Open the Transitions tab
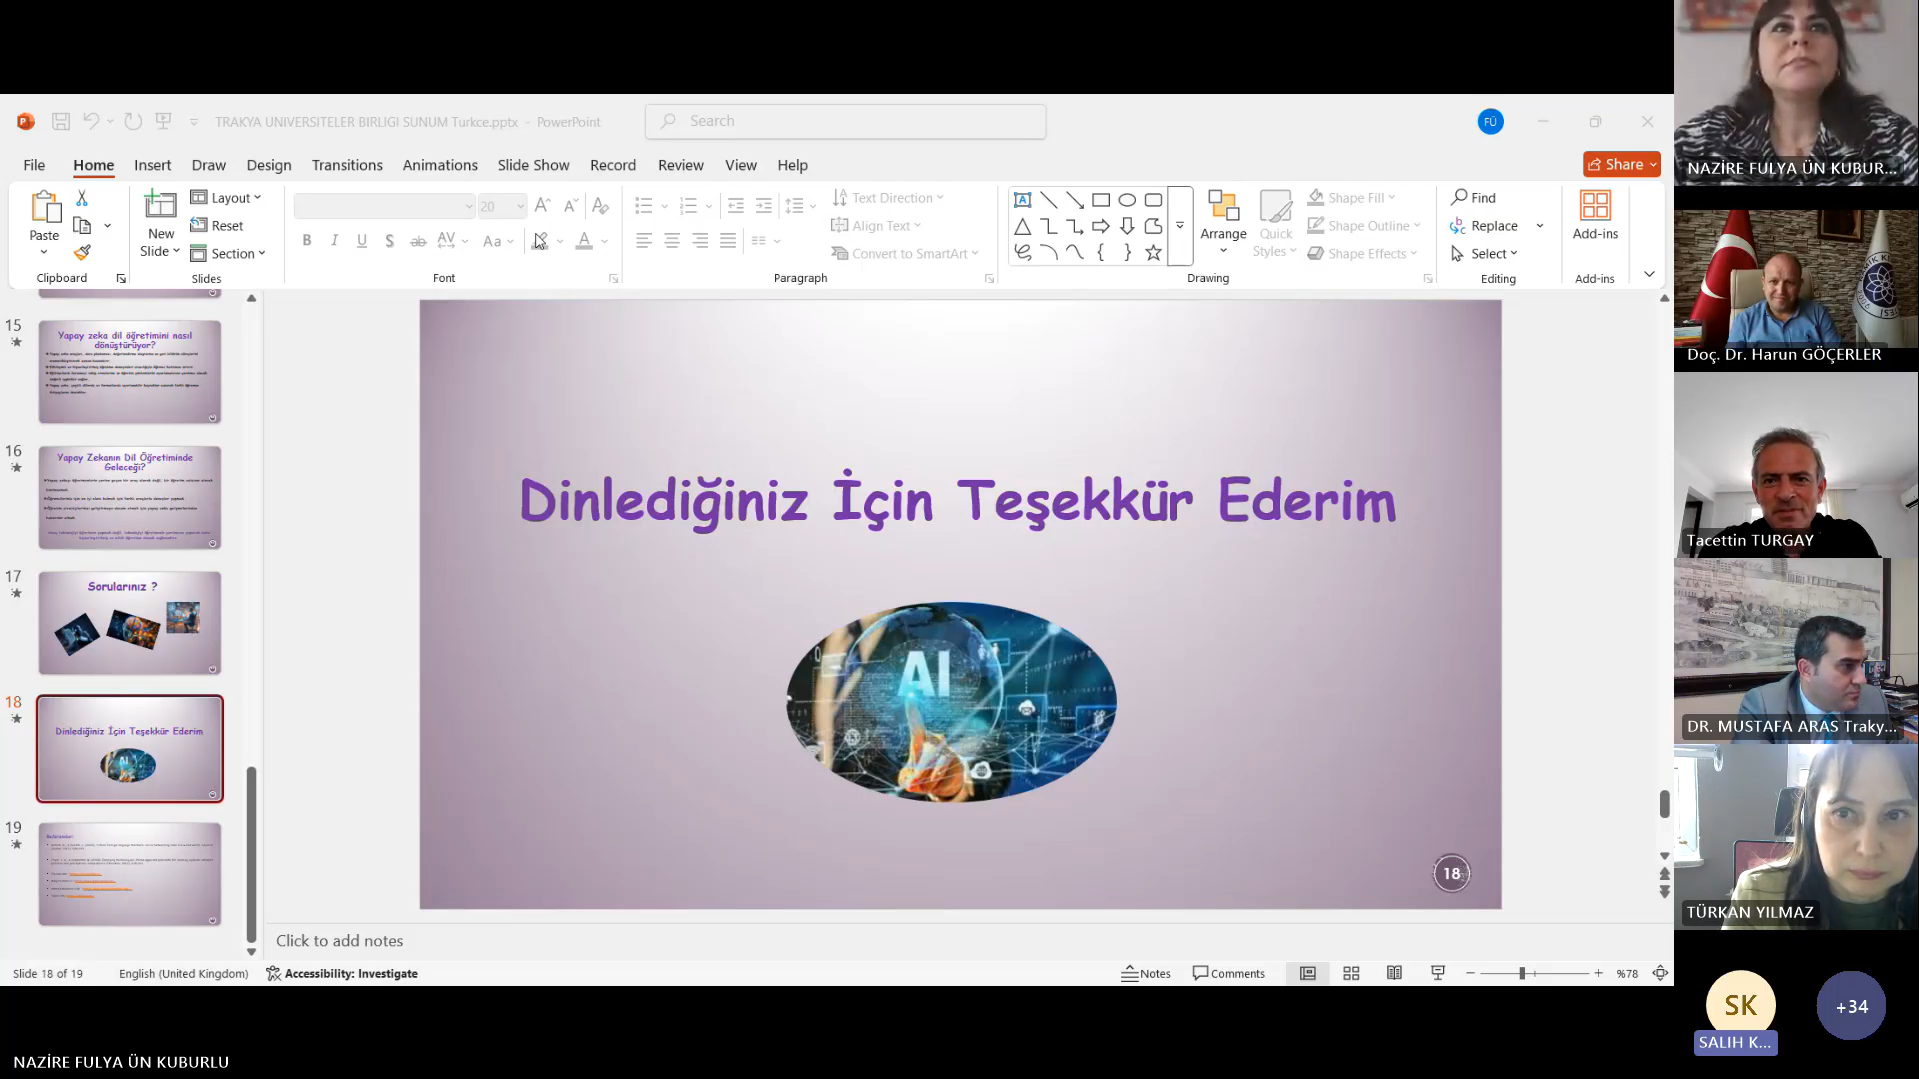1919x1079 pixels. [x=347, y=165]
